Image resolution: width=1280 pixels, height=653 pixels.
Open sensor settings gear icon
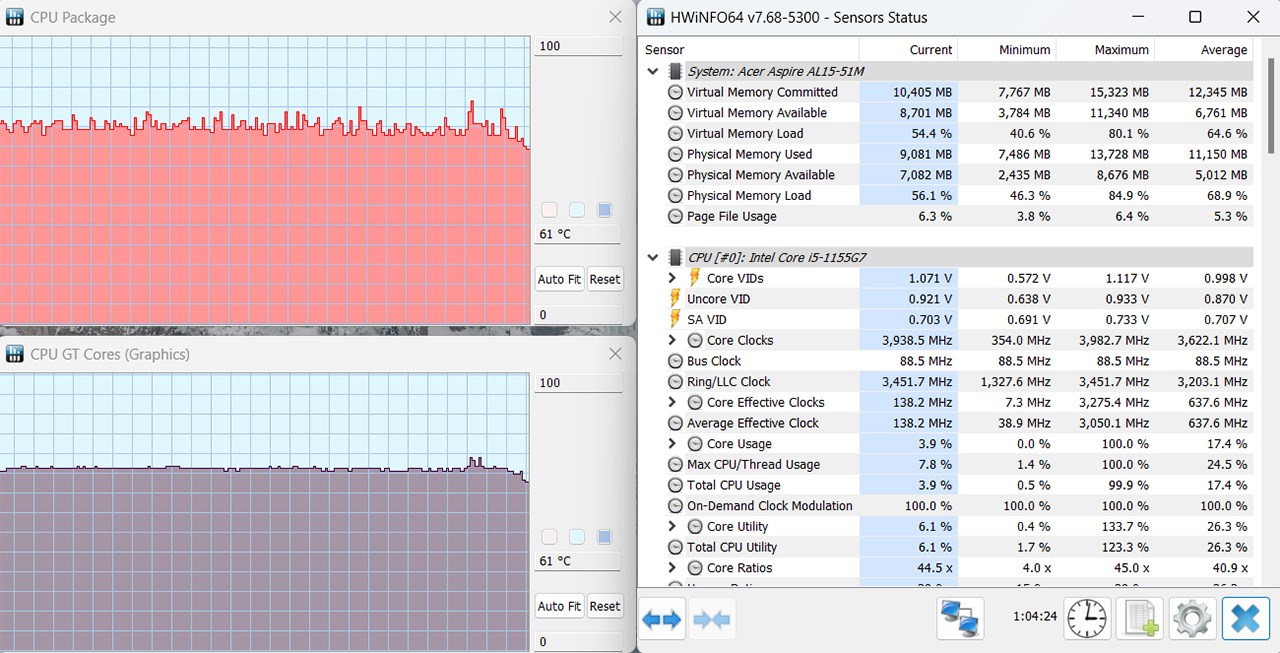1192,619
